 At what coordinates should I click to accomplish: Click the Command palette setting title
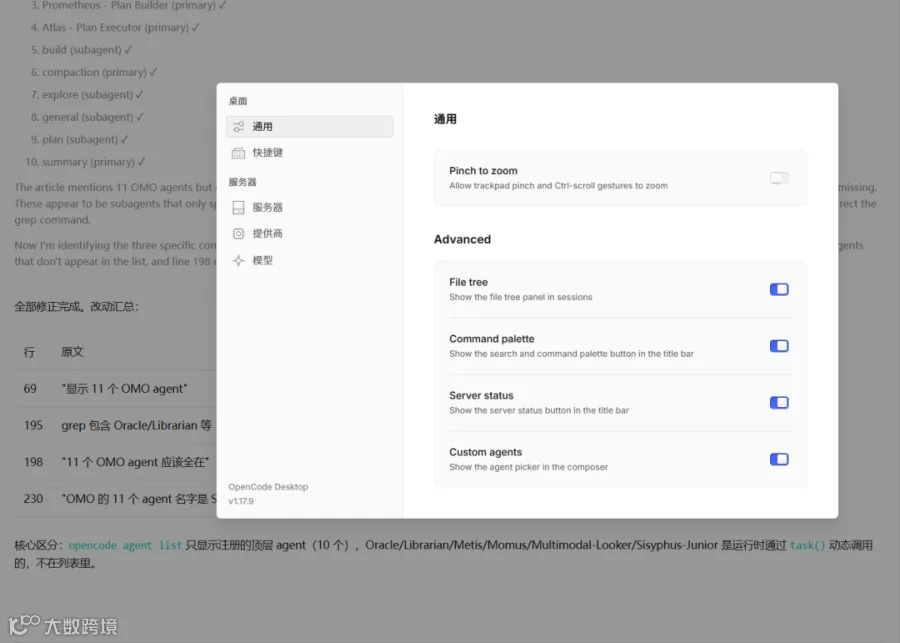[x=491, y=339]
